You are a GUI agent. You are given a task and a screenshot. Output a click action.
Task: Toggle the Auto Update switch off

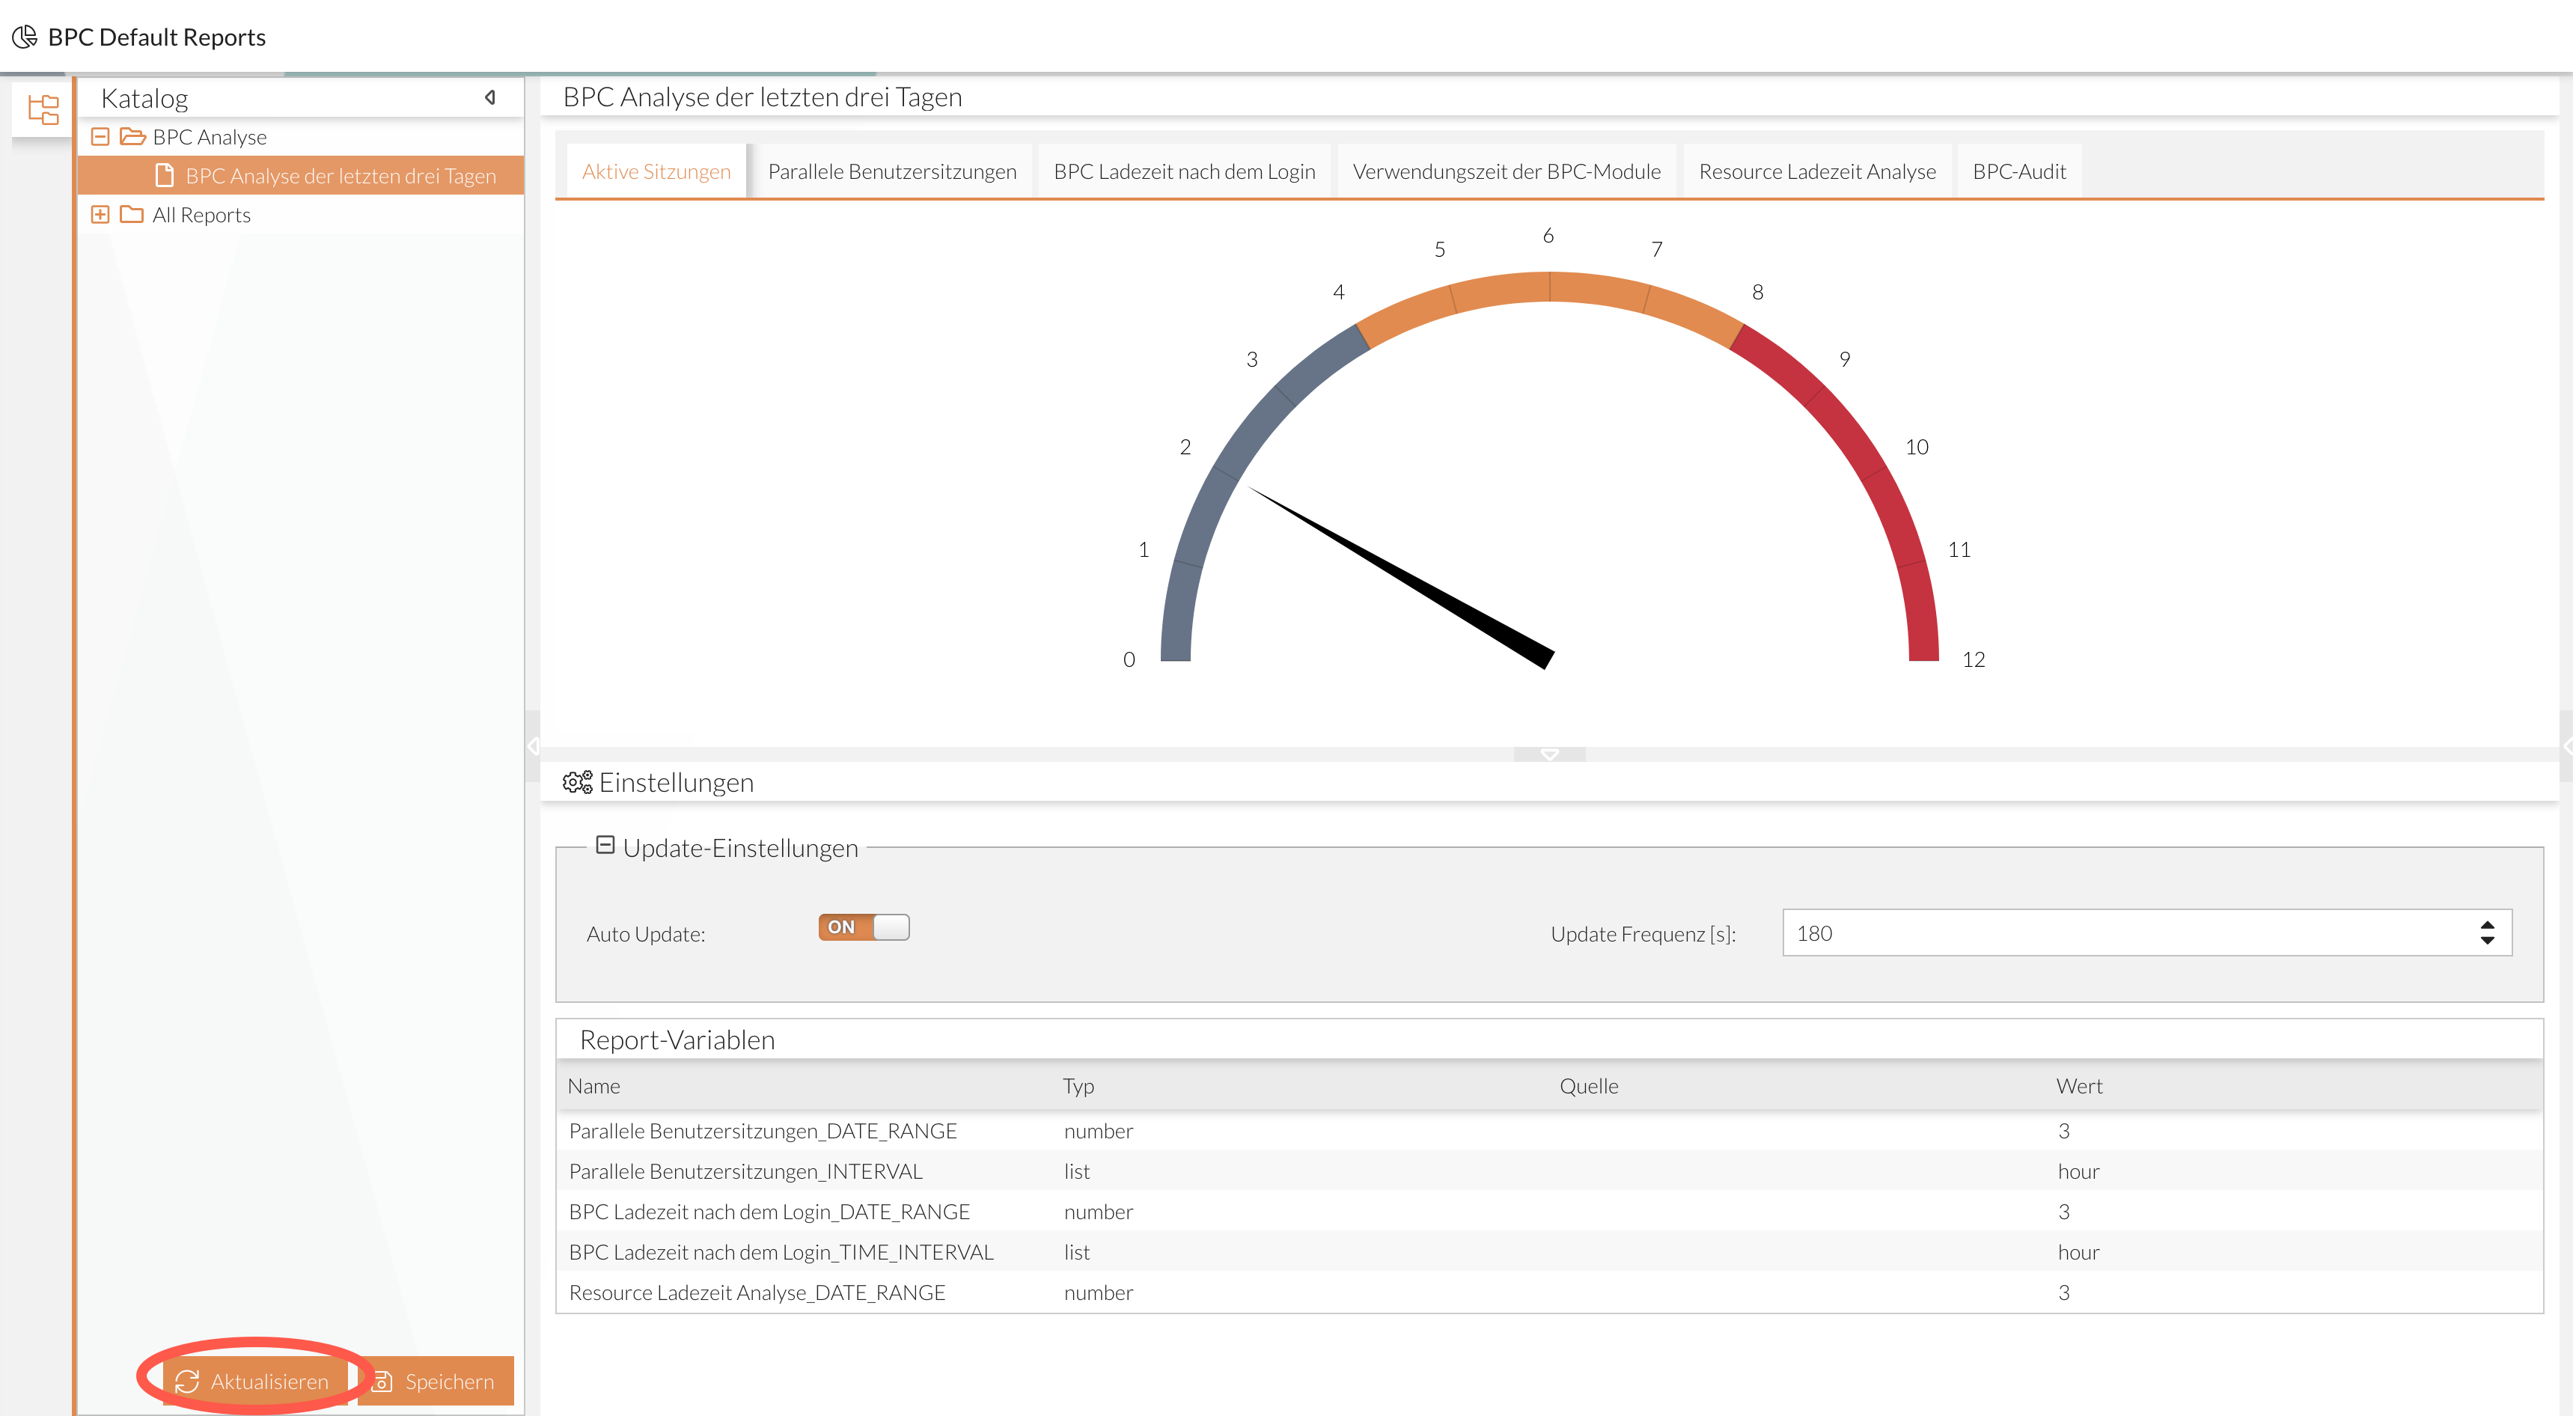(x=863, y=927)
